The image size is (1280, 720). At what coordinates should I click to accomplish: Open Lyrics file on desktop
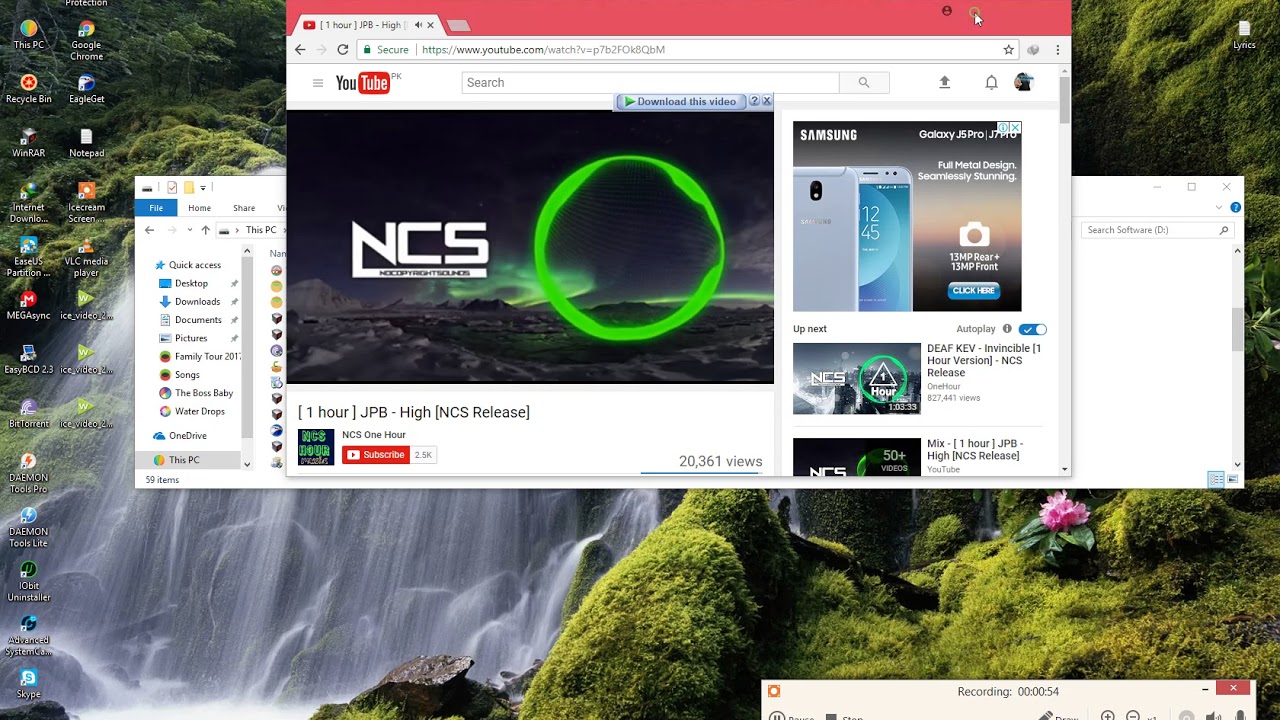[1244, 35]
